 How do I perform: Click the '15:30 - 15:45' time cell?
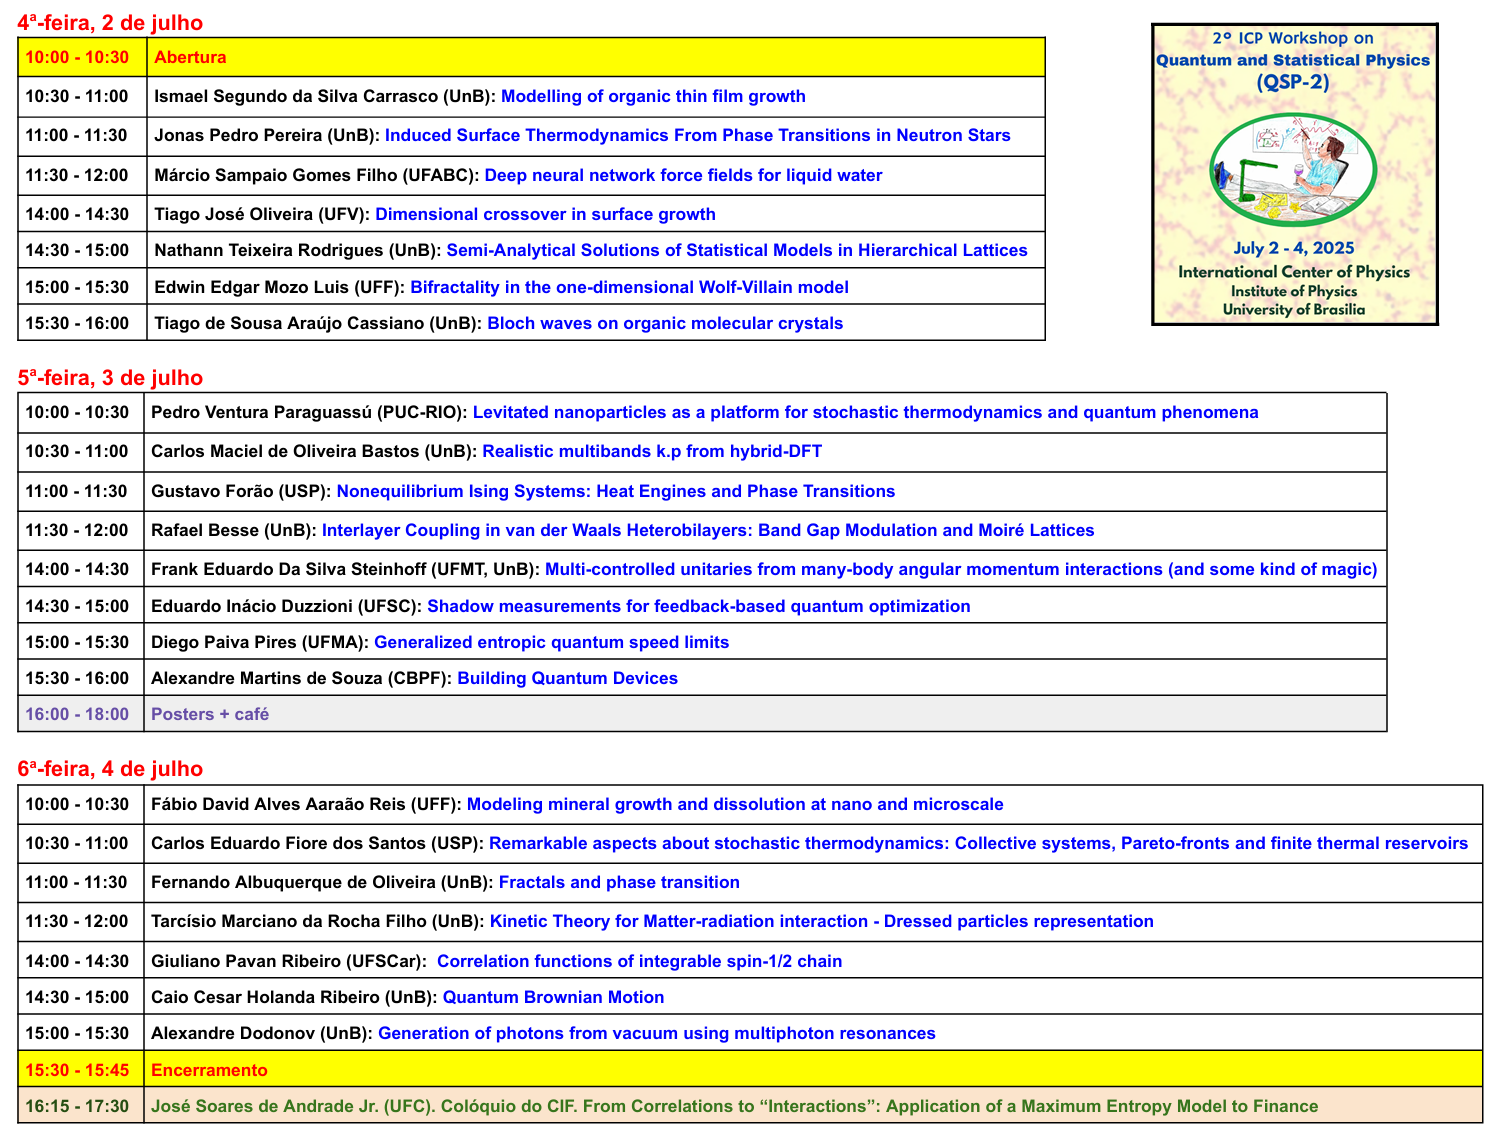click(81, 1070)
